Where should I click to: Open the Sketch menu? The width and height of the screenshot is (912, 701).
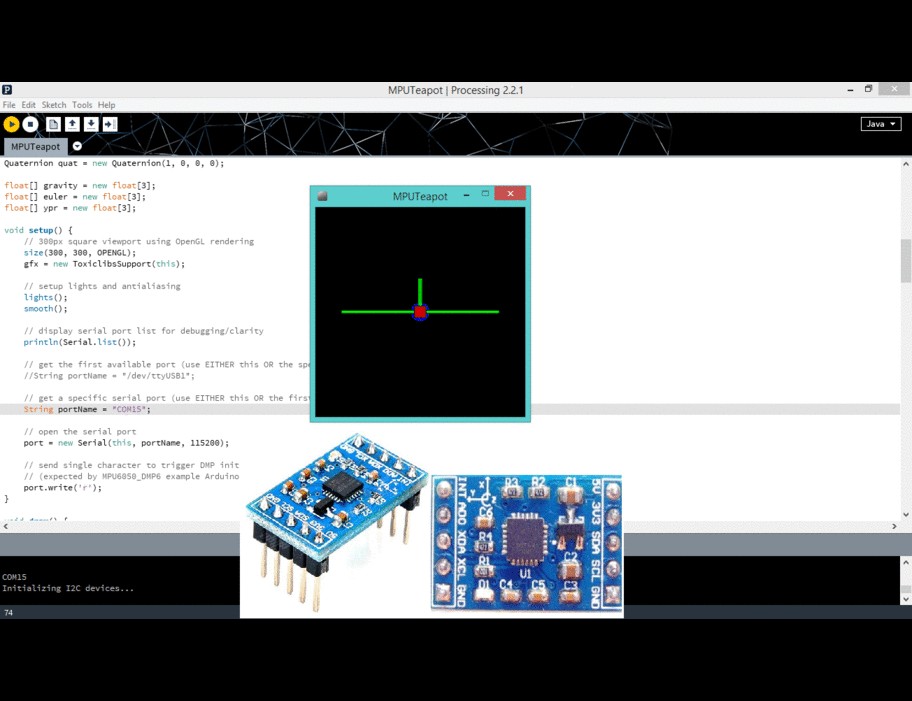54,104
